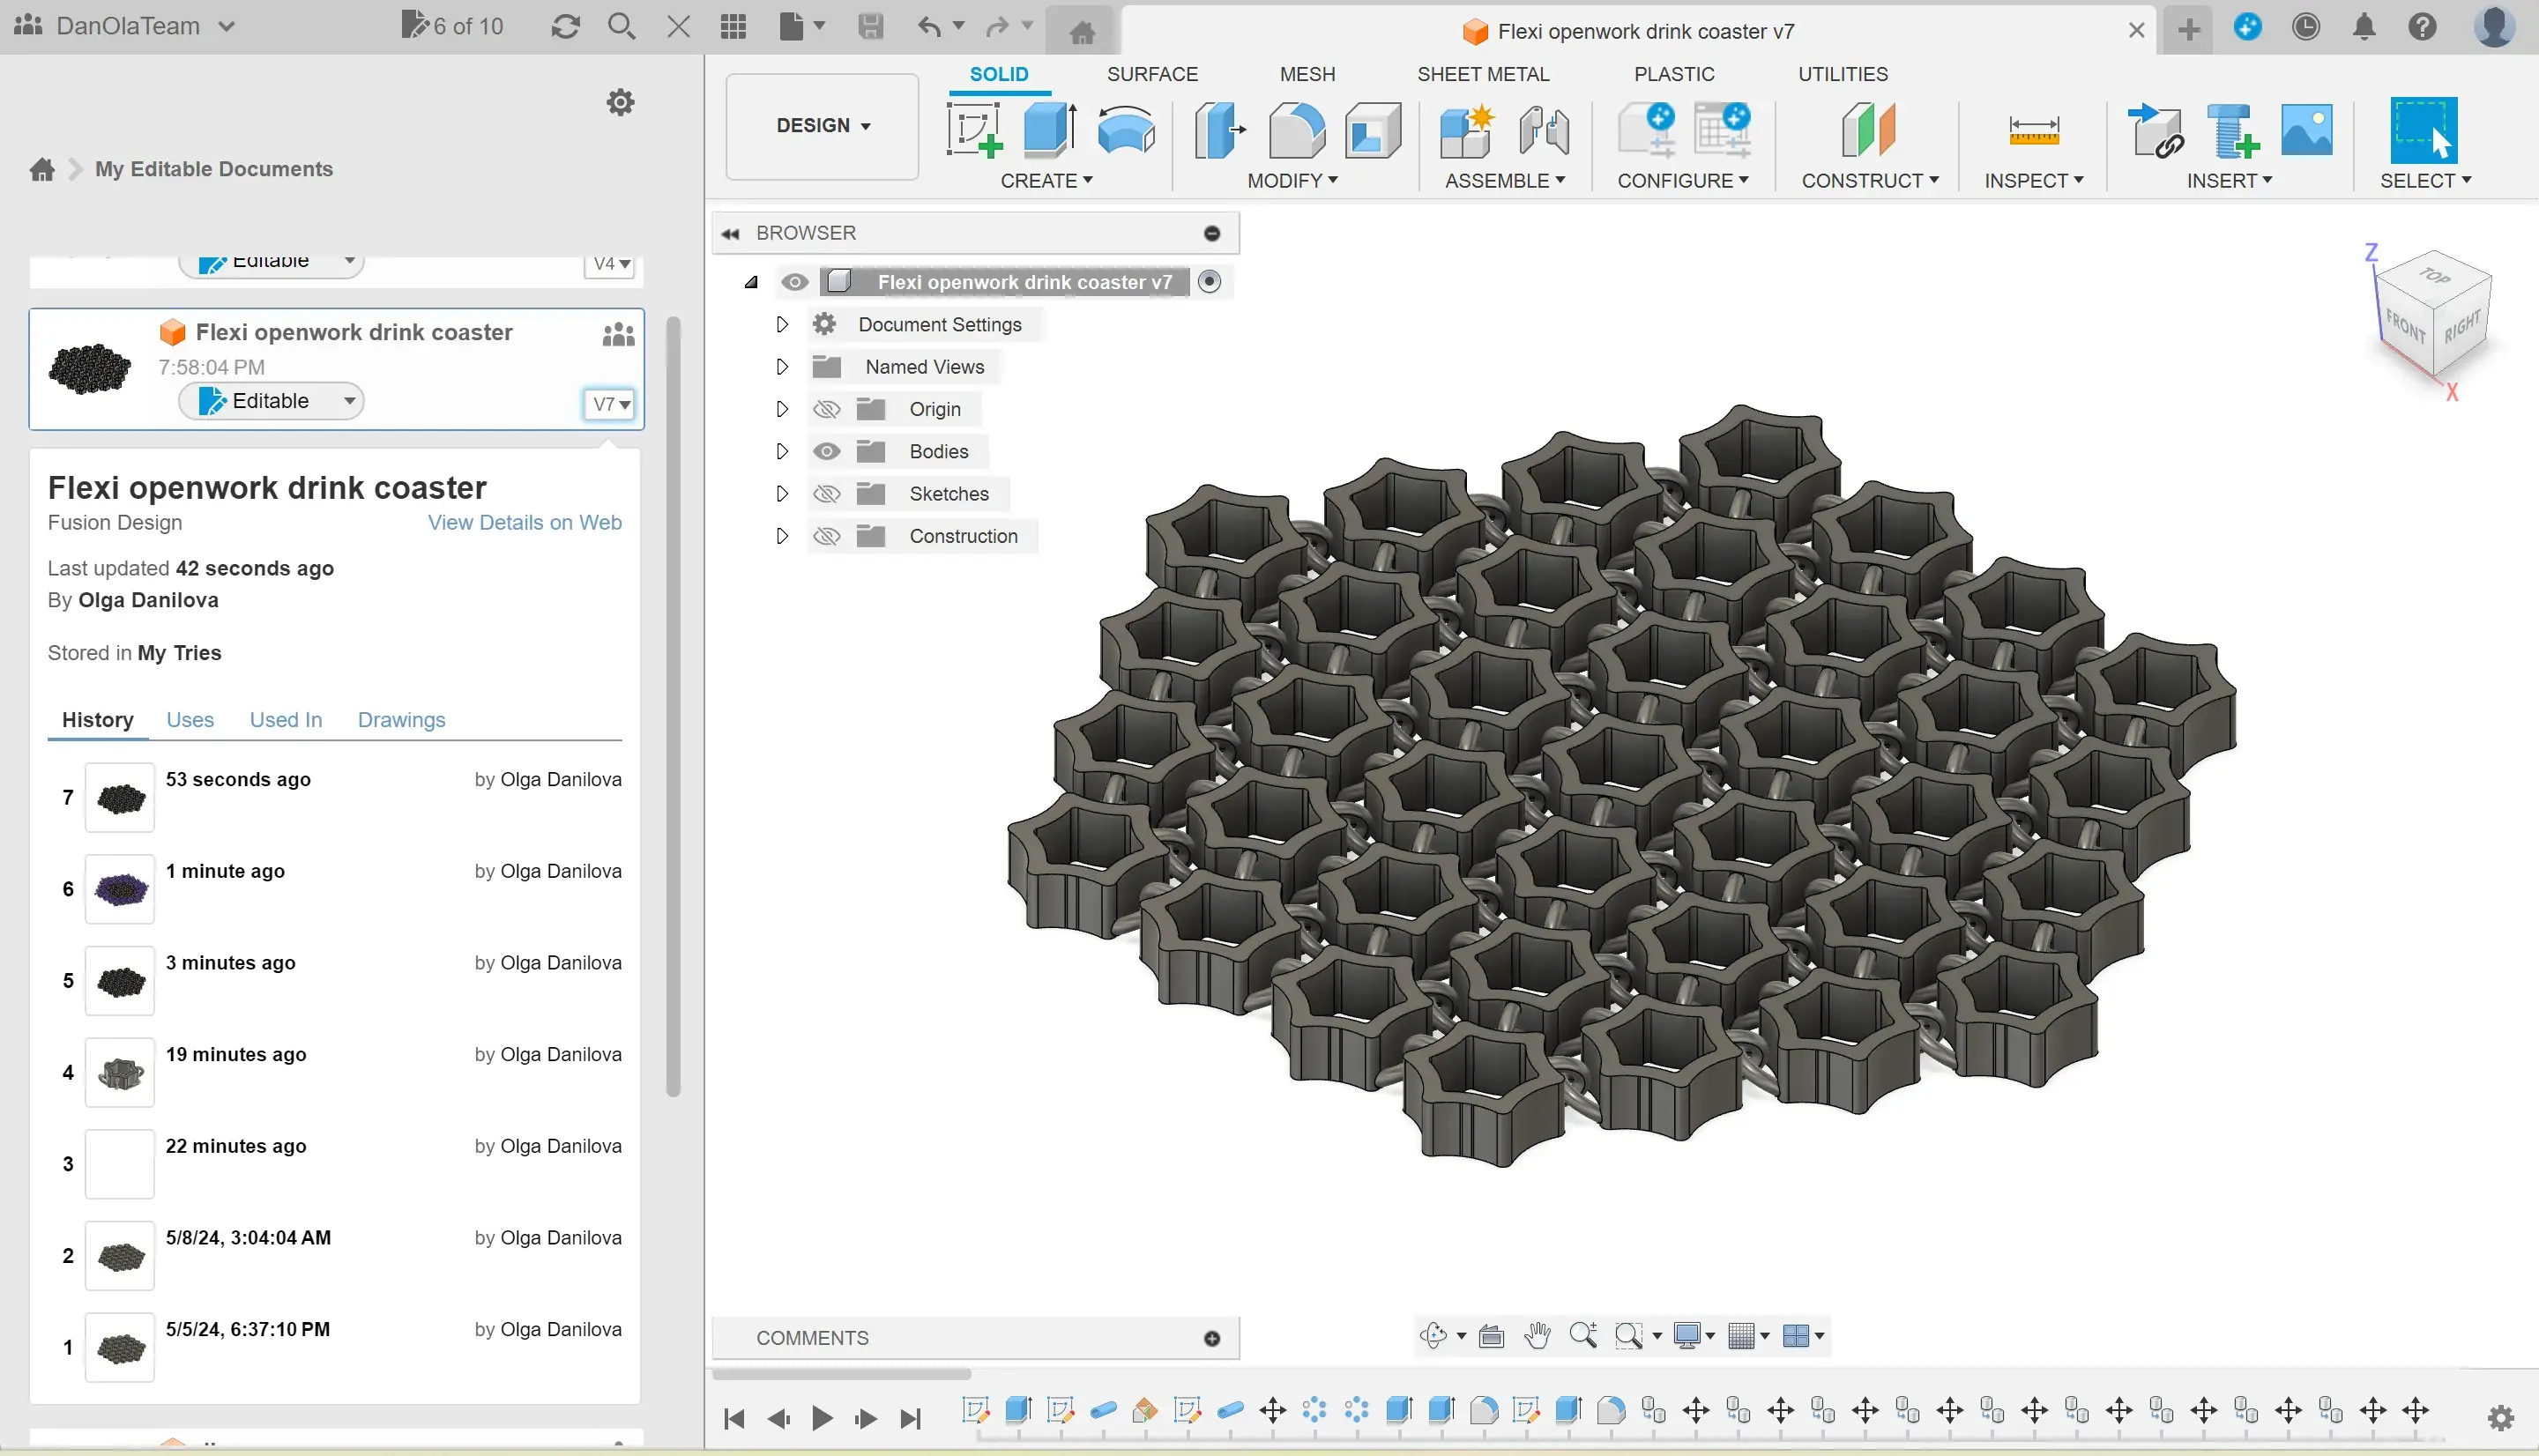Expand the Sketches folder node

(x=781, y=494)
